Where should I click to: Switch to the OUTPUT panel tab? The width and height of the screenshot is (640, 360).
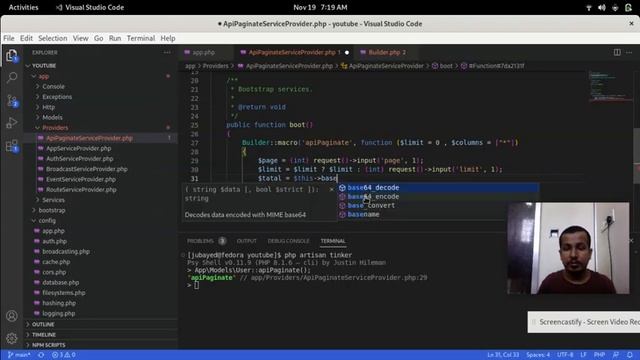tap(247, 241)
